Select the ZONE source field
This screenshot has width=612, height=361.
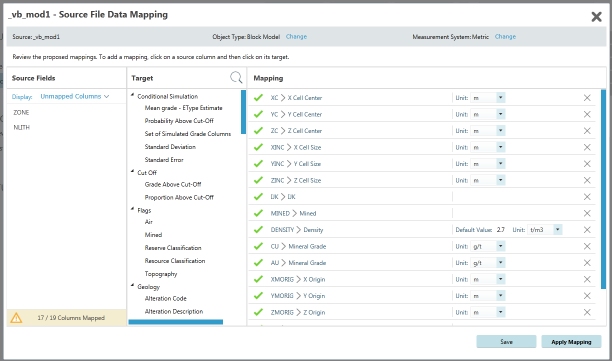21,112
